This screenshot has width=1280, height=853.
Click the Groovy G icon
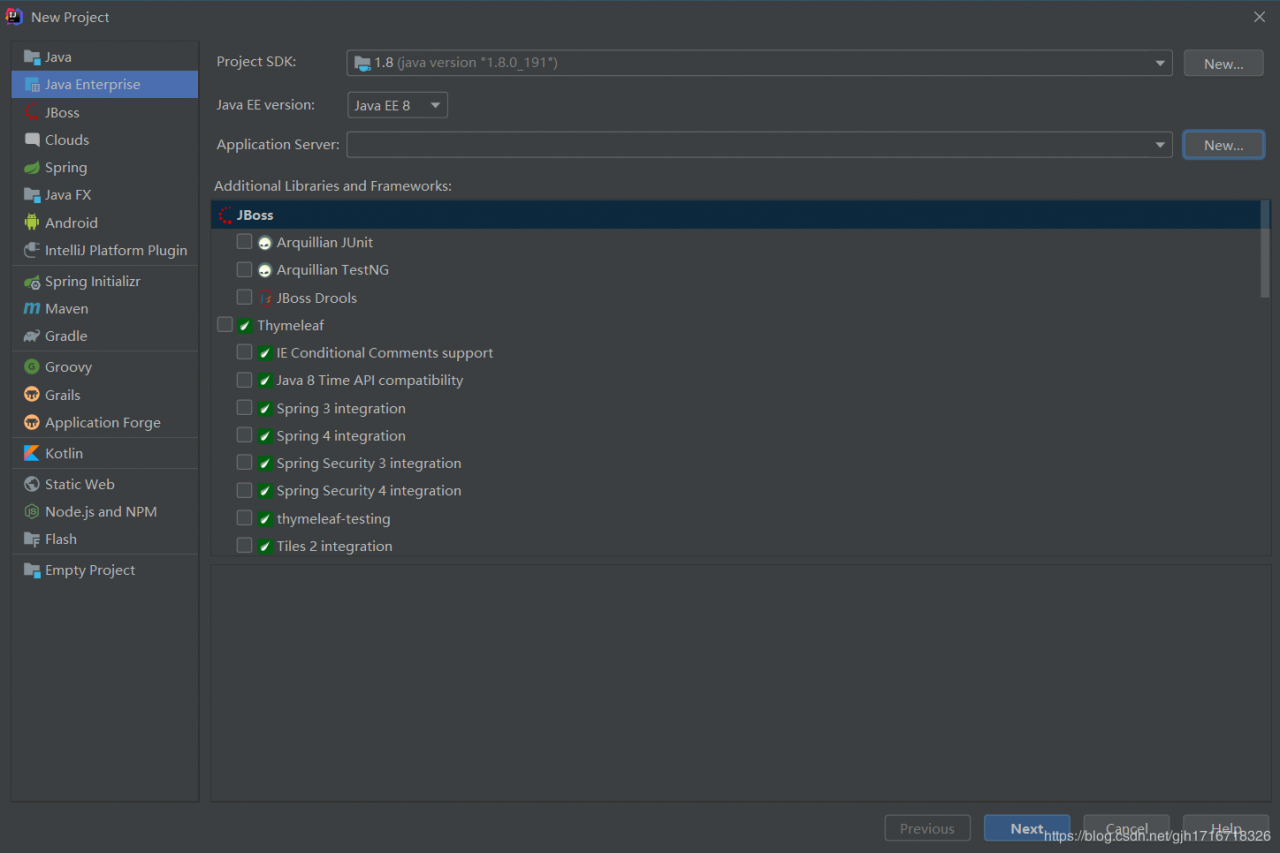pyautogui.click(x=32, y=367)
